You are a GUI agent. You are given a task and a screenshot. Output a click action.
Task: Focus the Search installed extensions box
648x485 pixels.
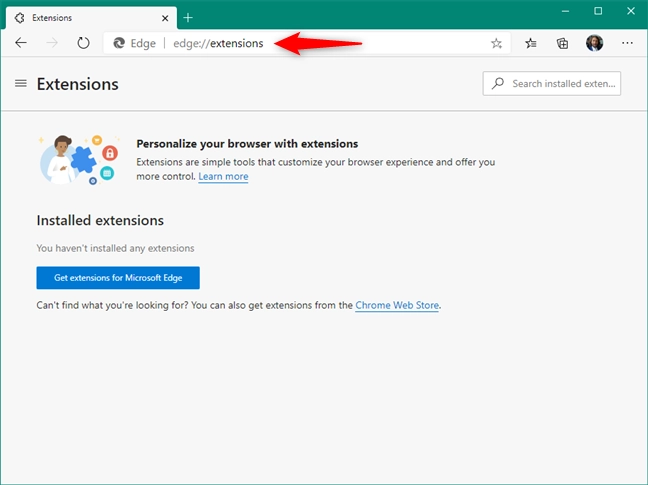tap(551, 83)
